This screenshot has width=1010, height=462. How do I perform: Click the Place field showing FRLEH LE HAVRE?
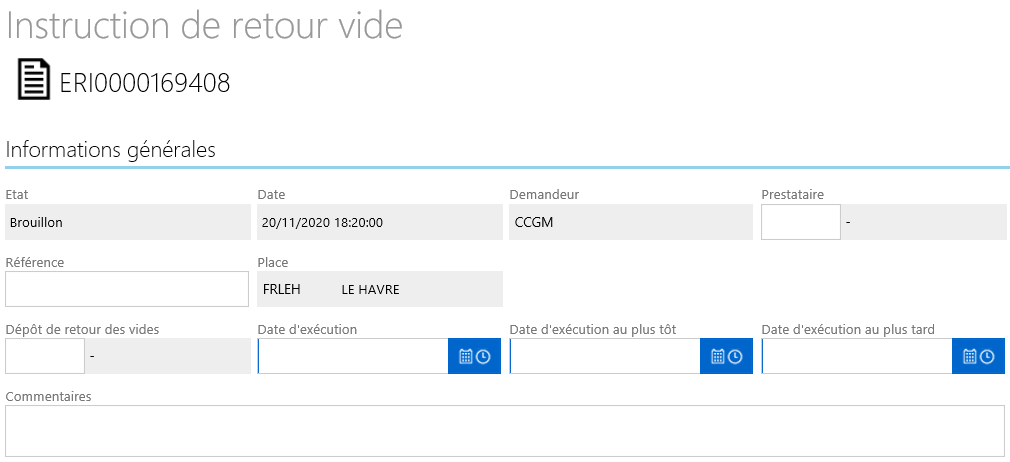click(380, 289)
